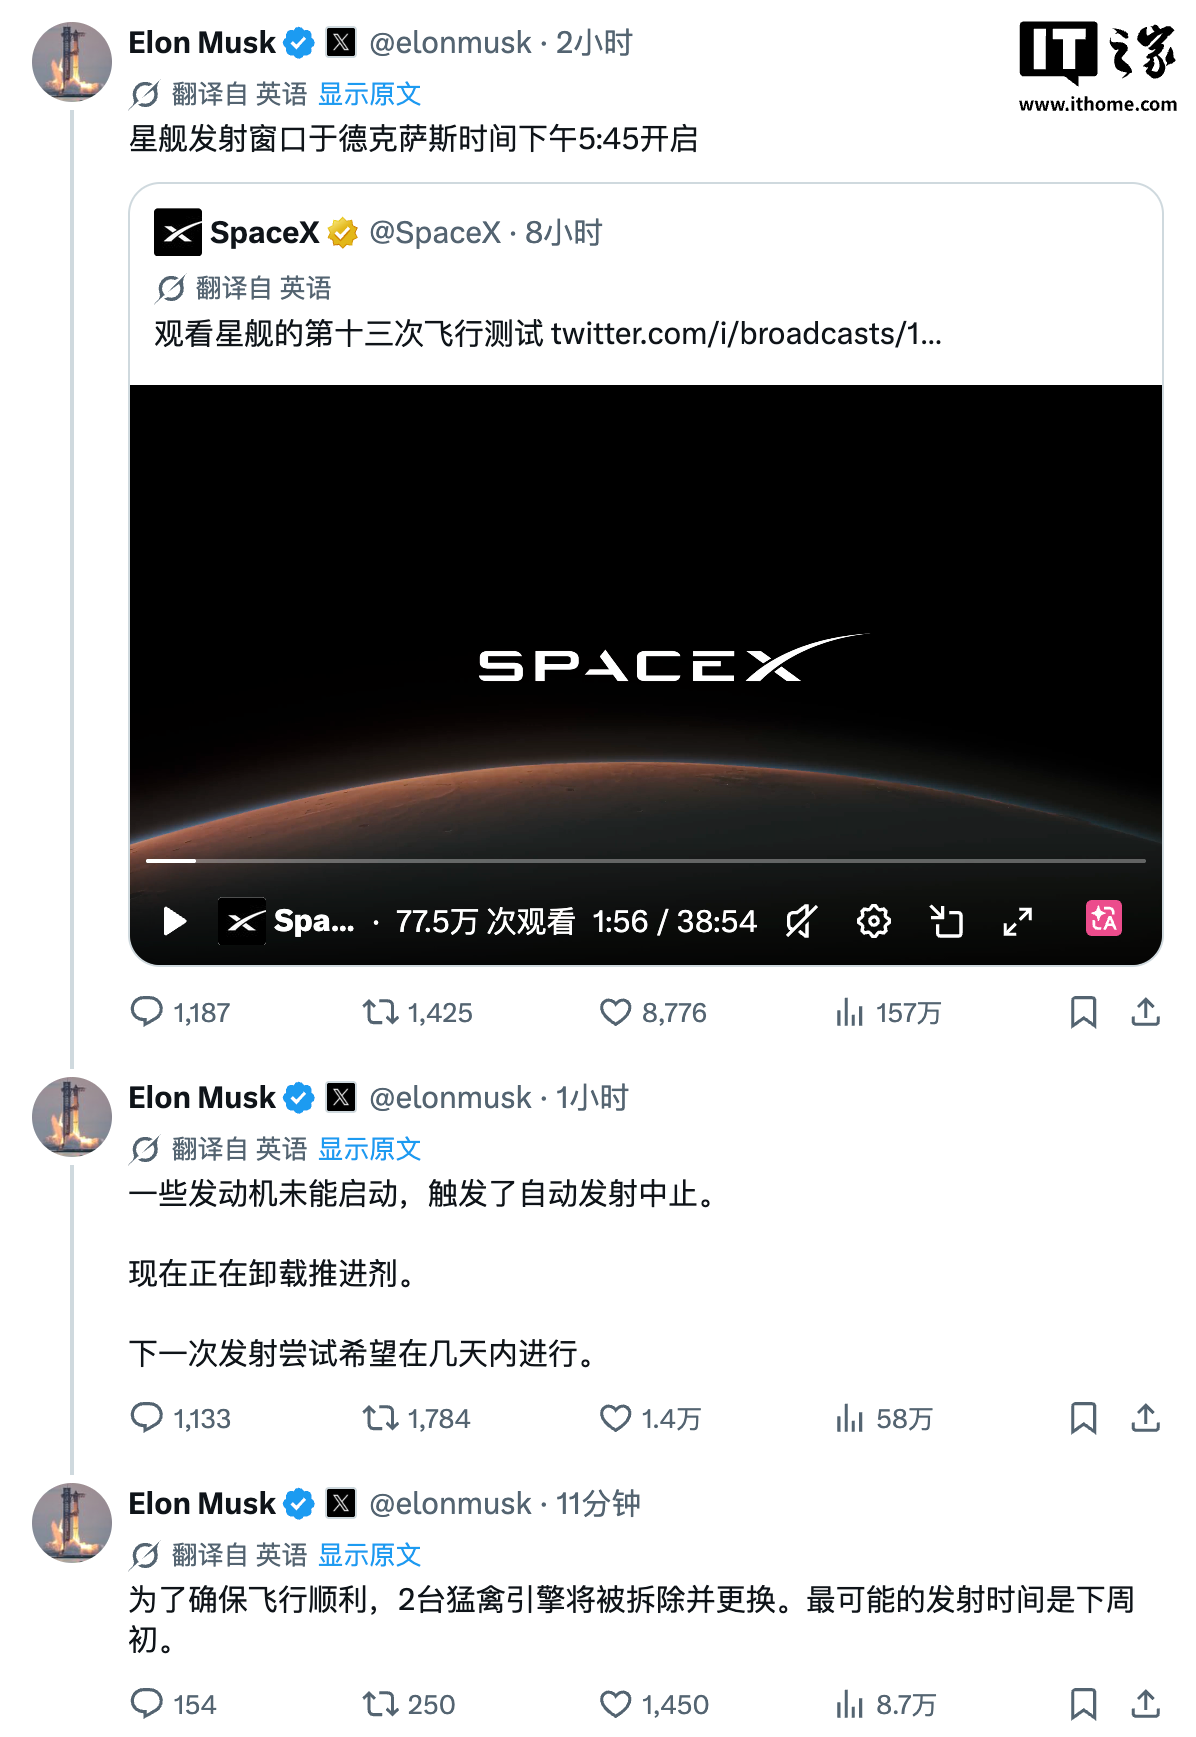
Task: Open the twitter.com broadcasts link
Action: click(746, 333)
